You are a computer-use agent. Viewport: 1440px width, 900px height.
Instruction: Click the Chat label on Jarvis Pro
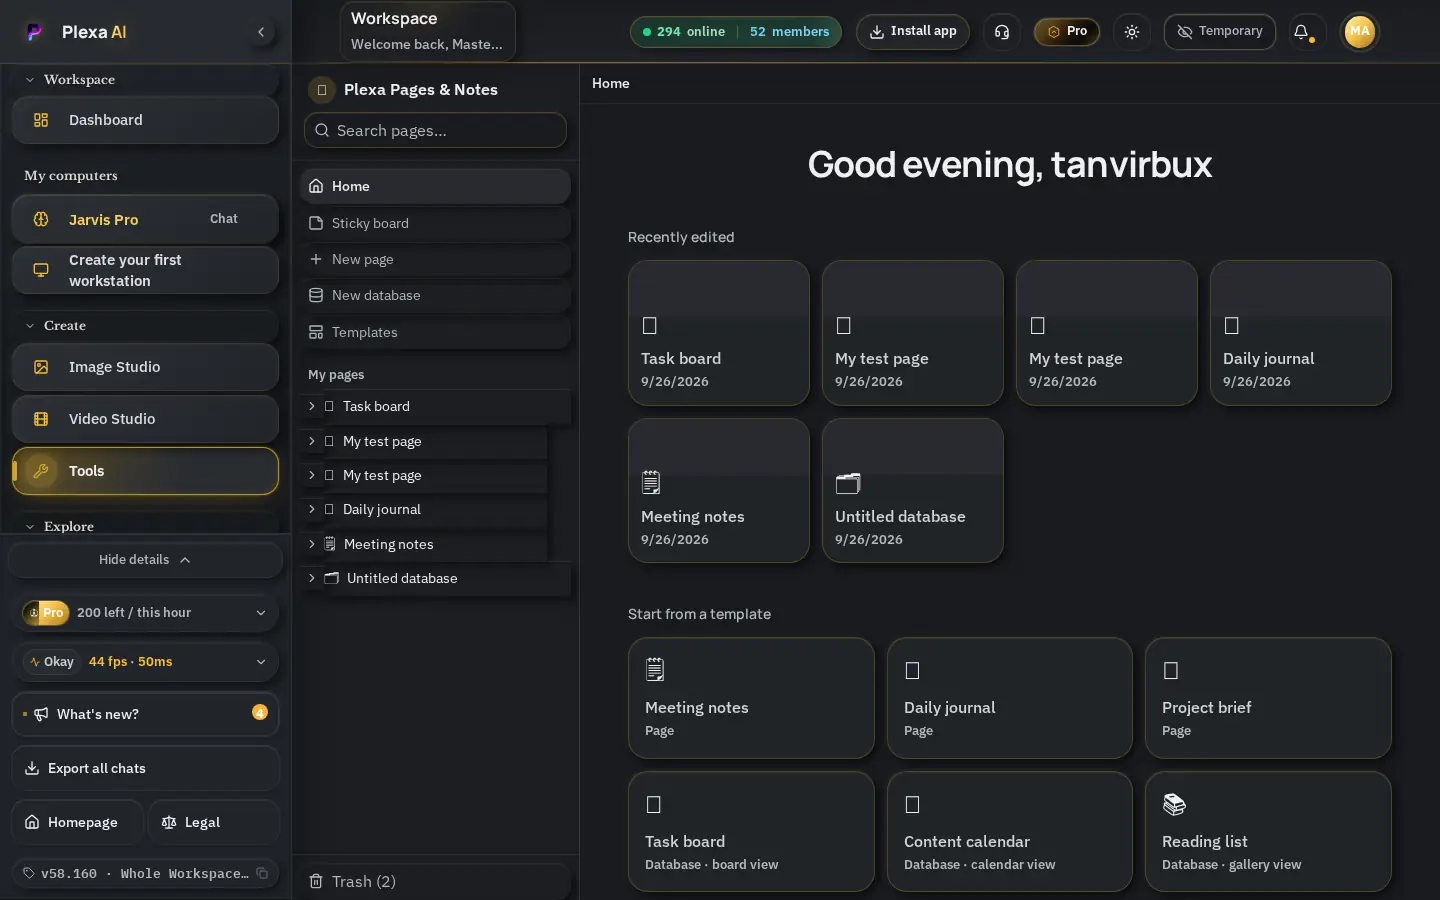224,219
